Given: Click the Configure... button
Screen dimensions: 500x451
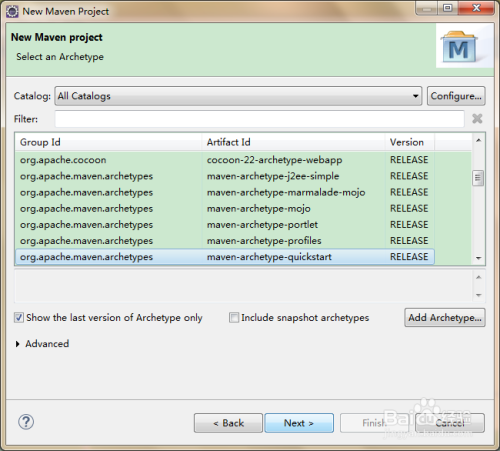Looking at the screenshot, I should coord(456,96).
